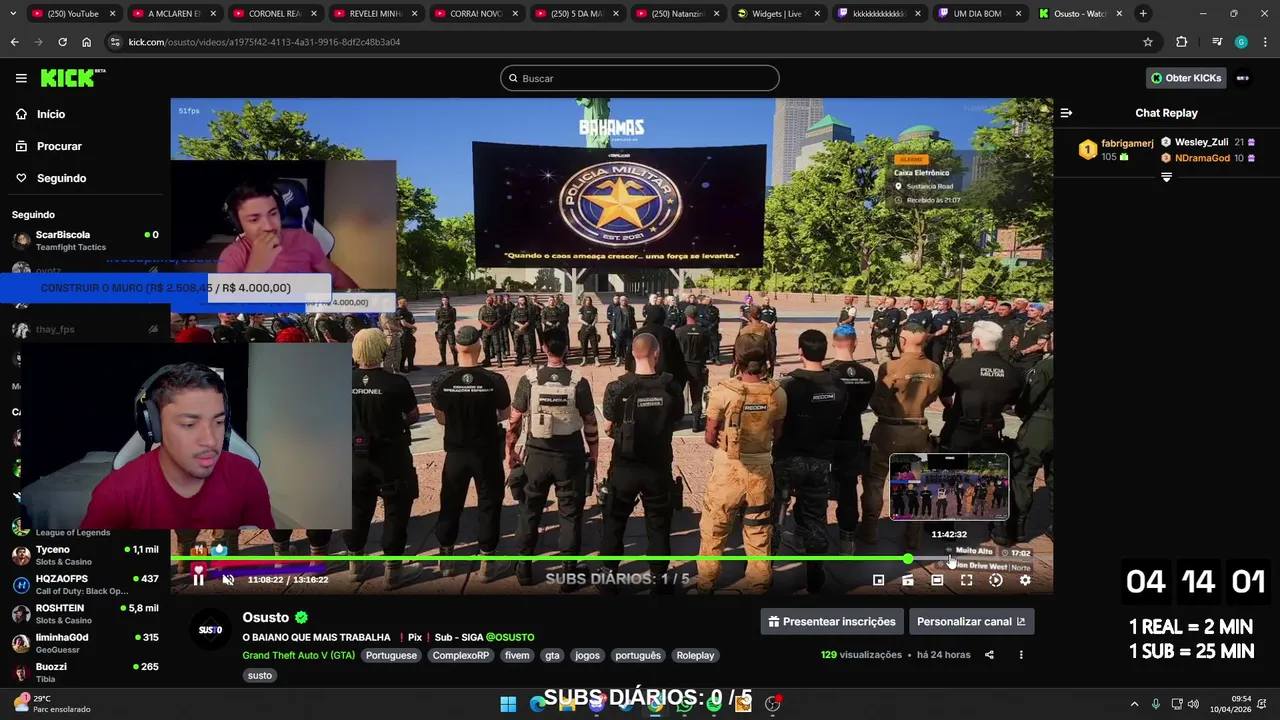Click the KICK logo
Image resolution: width=1280 pixels, height=720 pixels.
(x=72, y=78)
